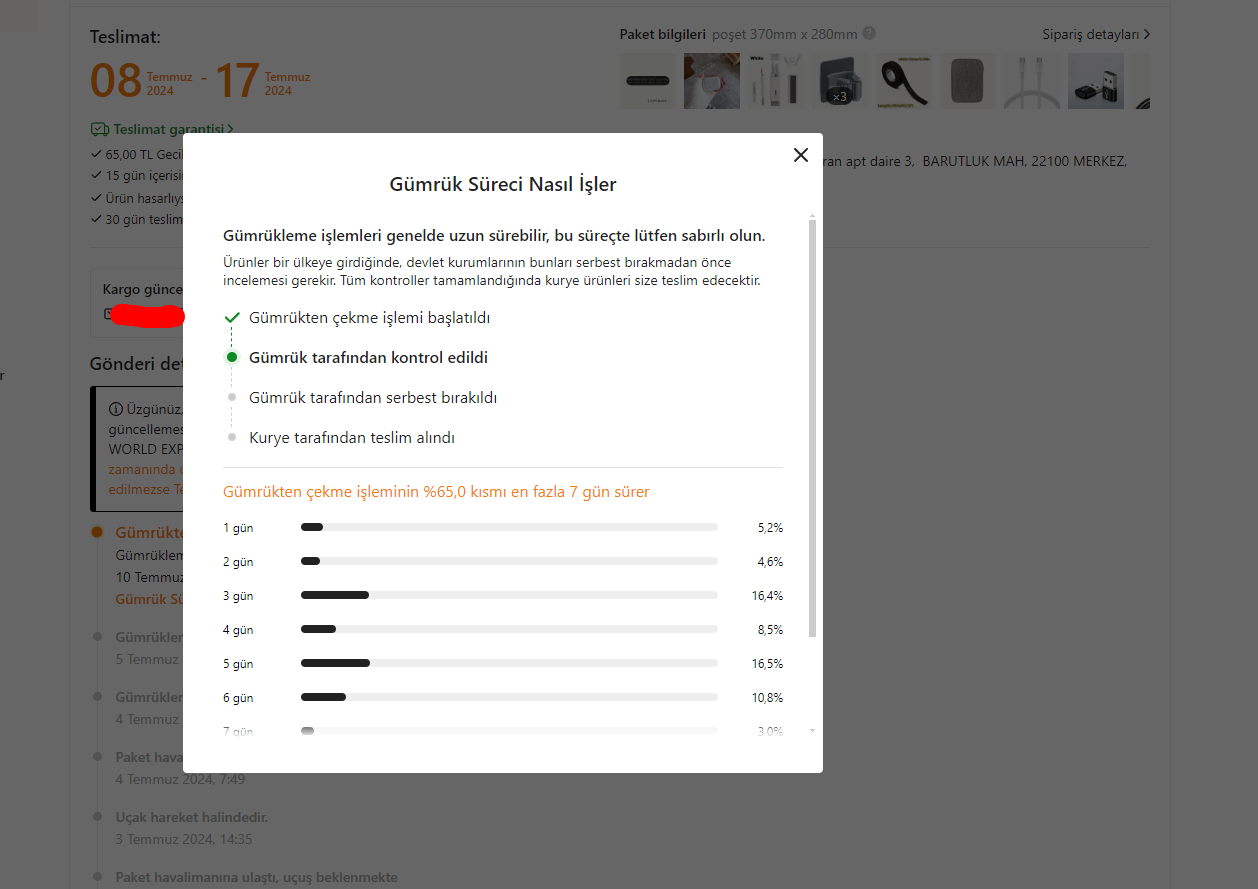Click the help icon beside Paket bilgileri
Viewport: 1258px width, 889px height.
[869, 33]
